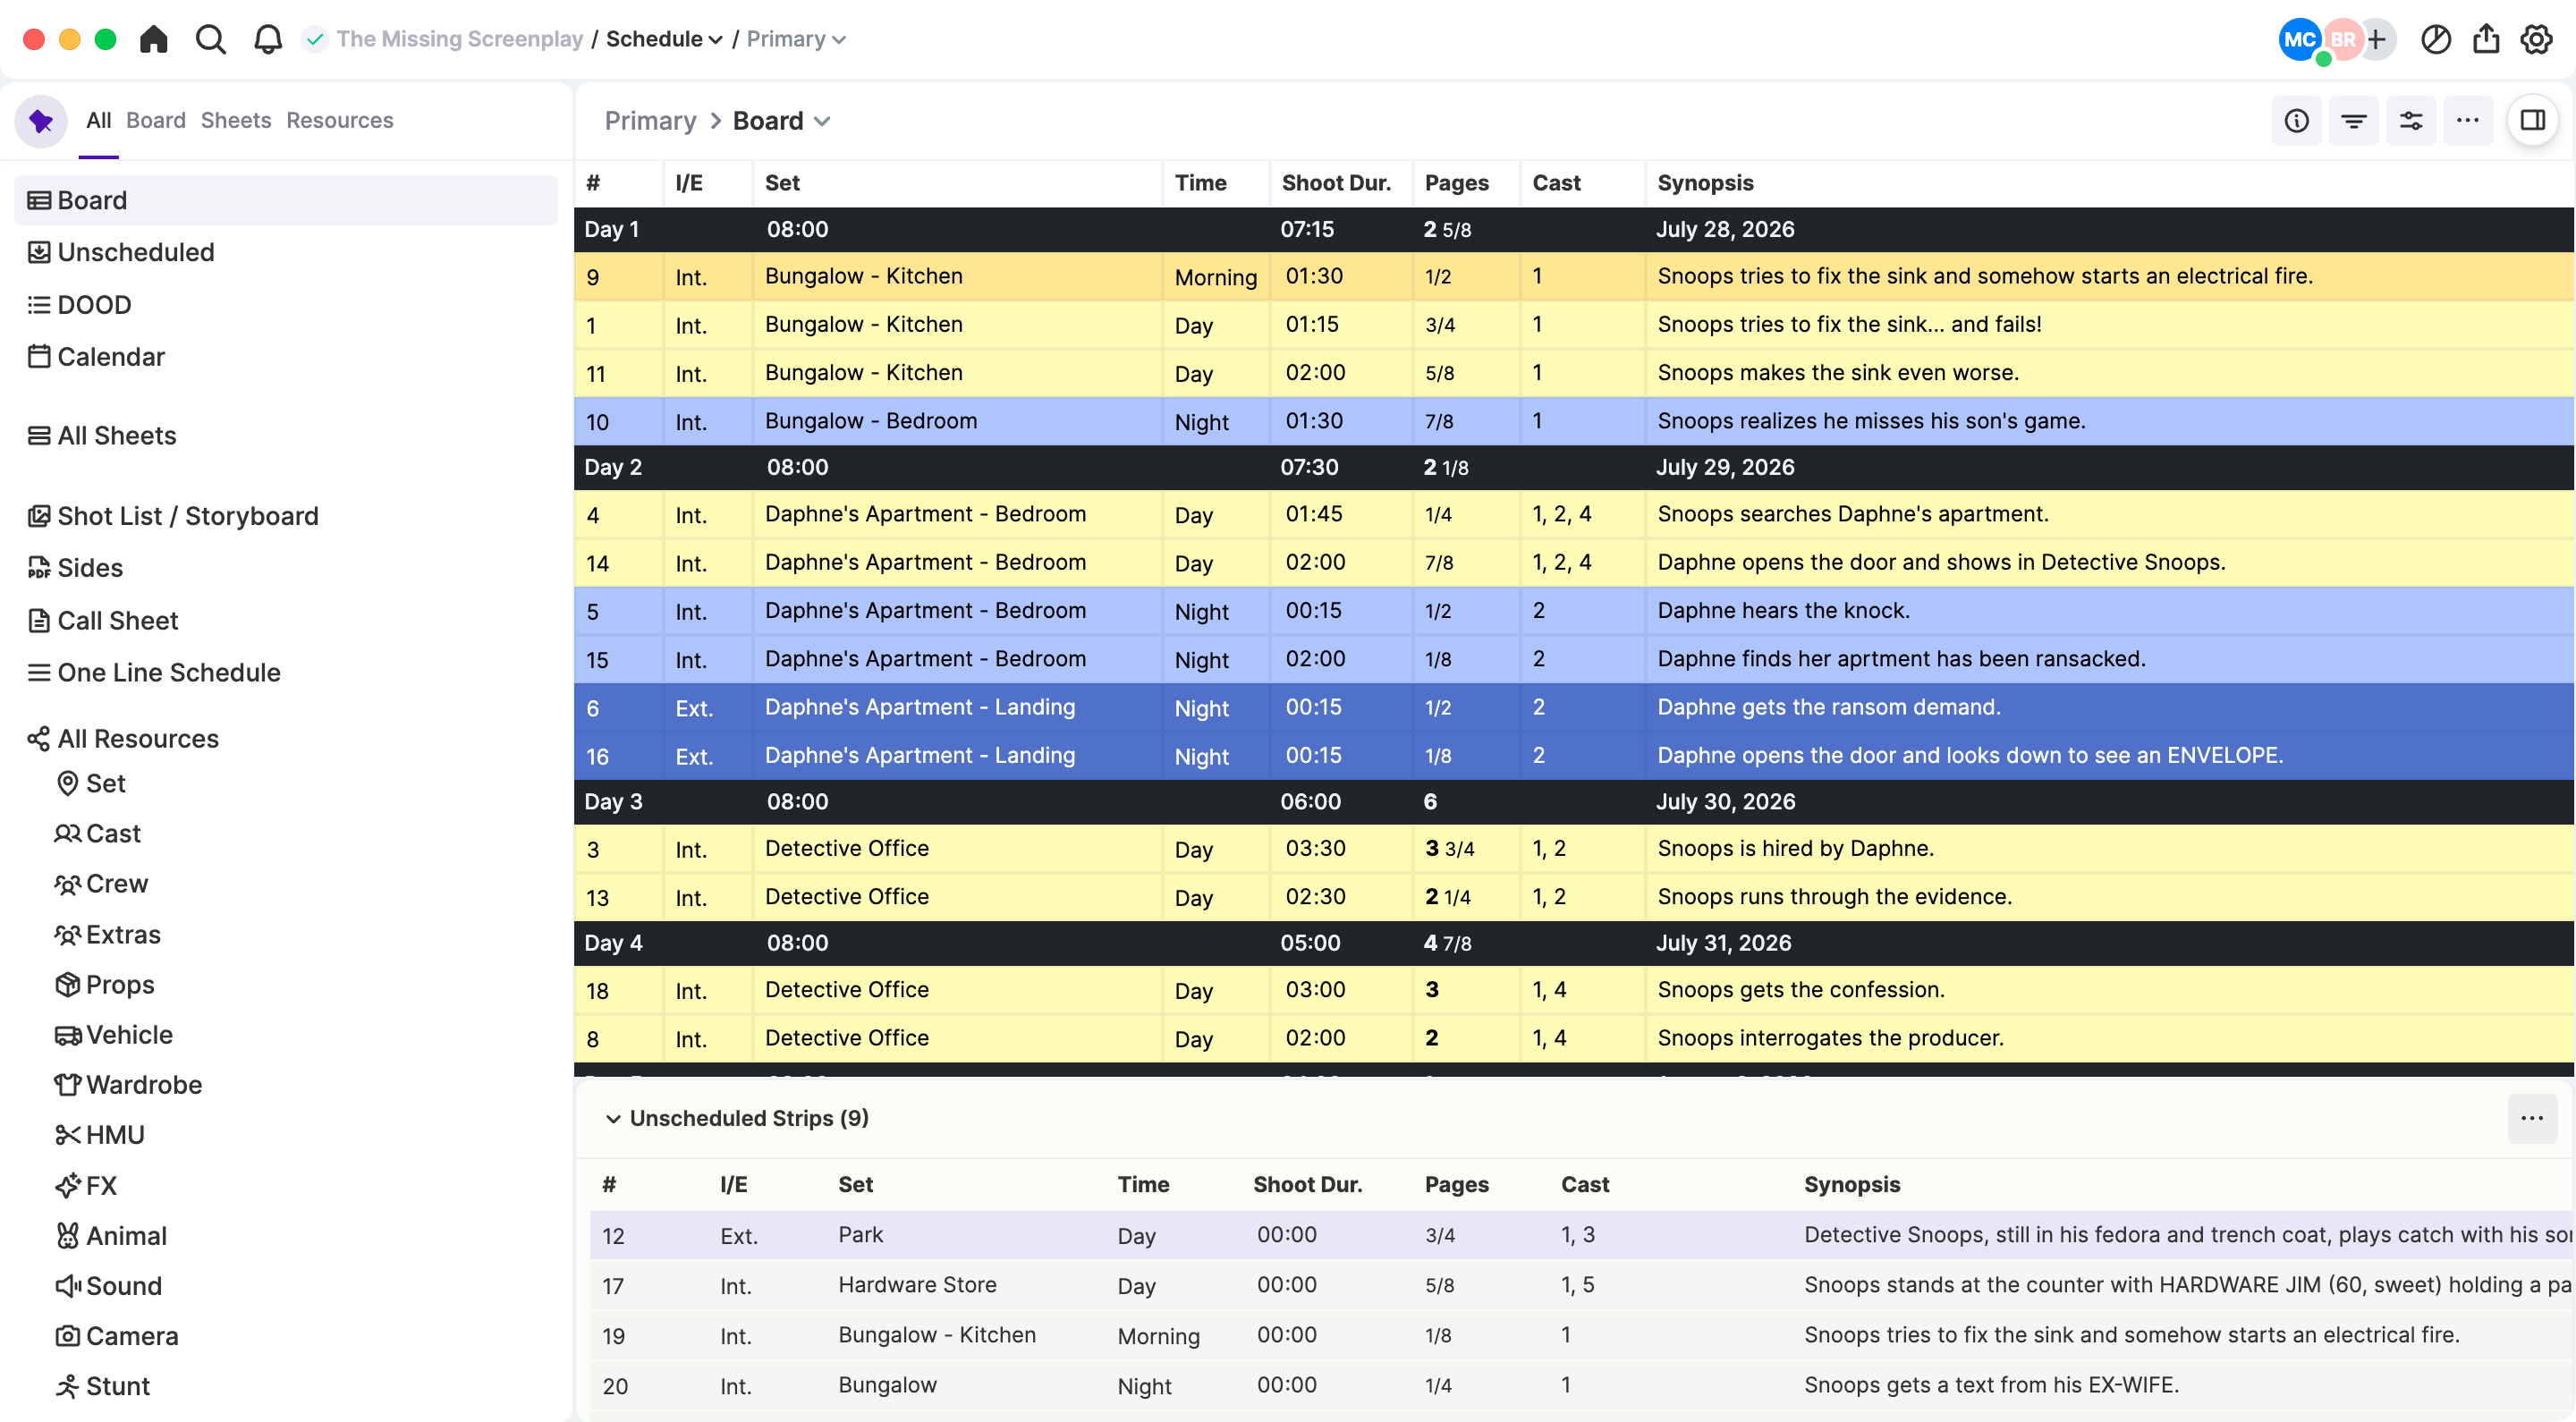Open Sides in the sidebar
The width and height of the screenshot is (2576, 1422).
(x=90, y=568)
